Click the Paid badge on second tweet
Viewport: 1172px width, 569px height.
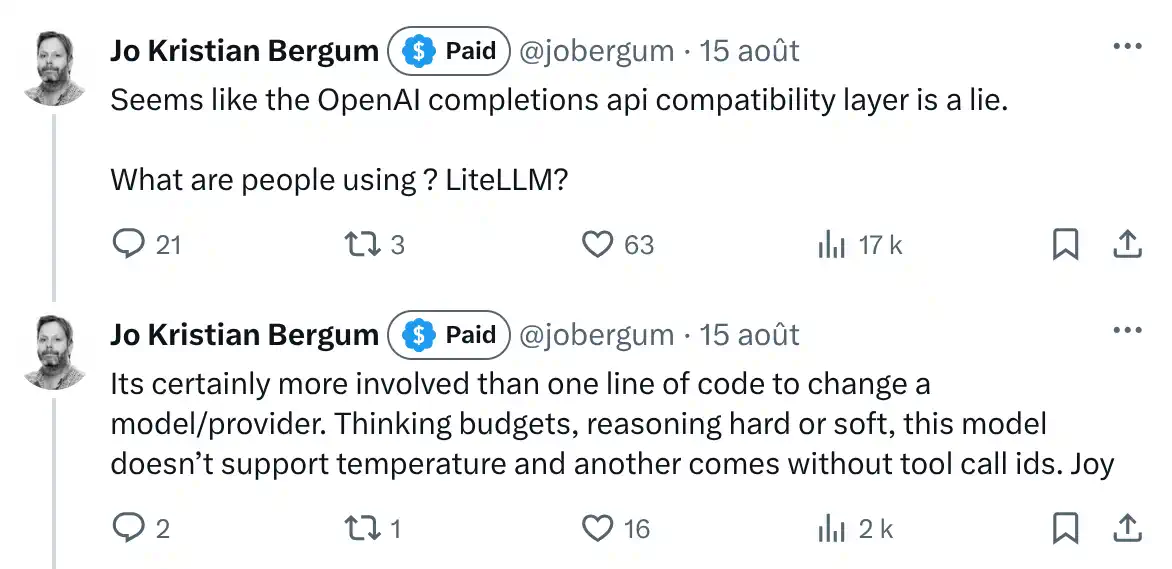[x=449, y=335]
